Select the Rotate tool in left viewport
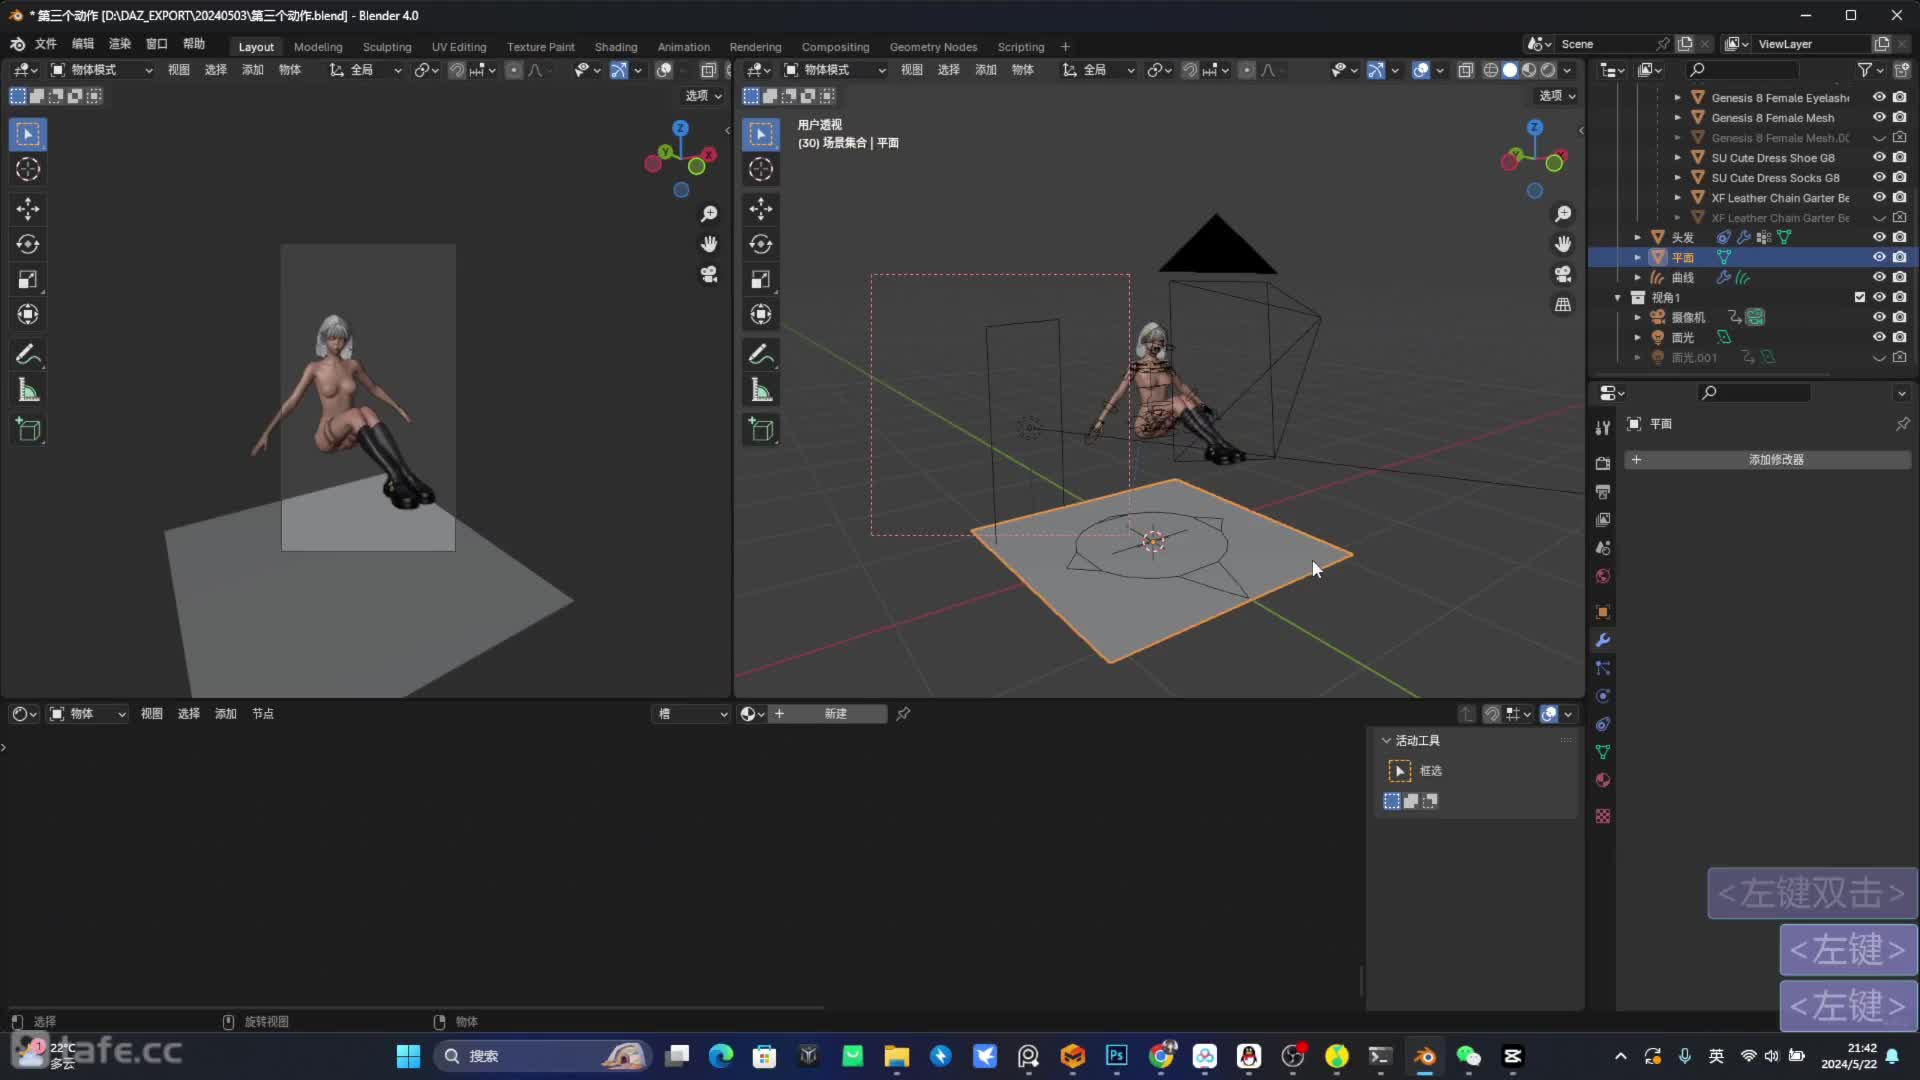Image resolution: width=1920 pixels, height=1080 pixels. pos(28,244)
